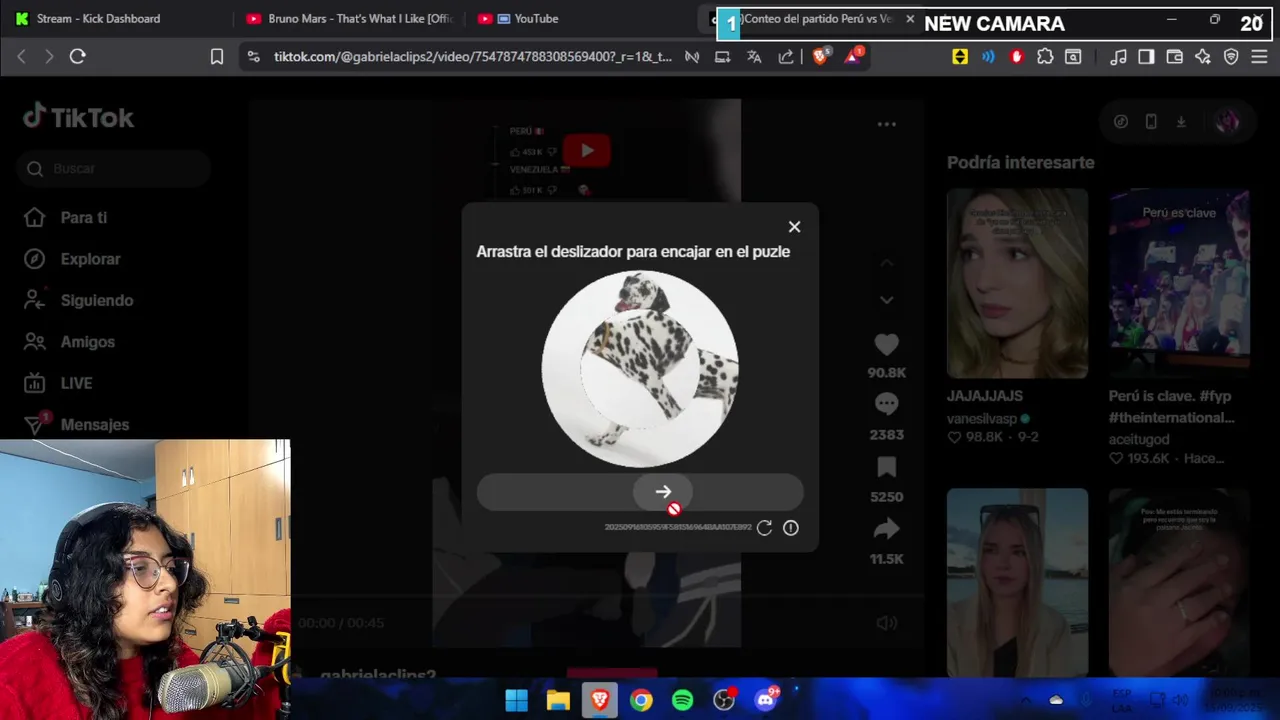Open the blonde woman sunglasses thumbnail
The height and width of the screenshot is (720, 1280).
click(1017, 582)
